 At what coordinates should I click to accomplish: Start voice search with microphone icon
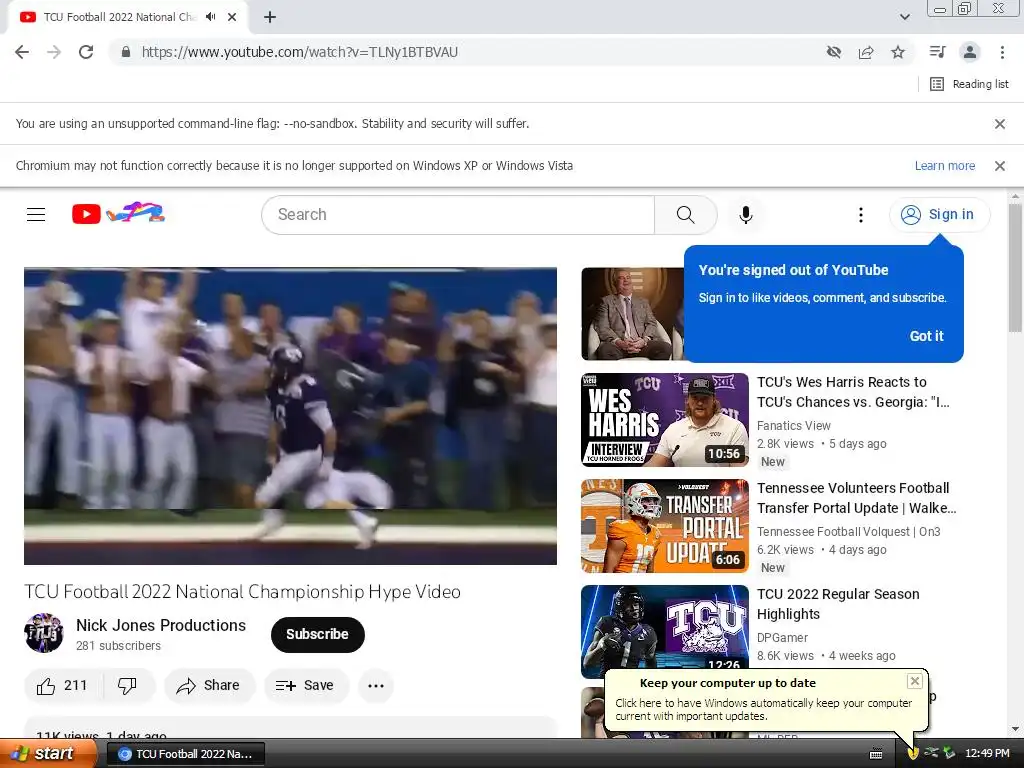click(745, 215)
